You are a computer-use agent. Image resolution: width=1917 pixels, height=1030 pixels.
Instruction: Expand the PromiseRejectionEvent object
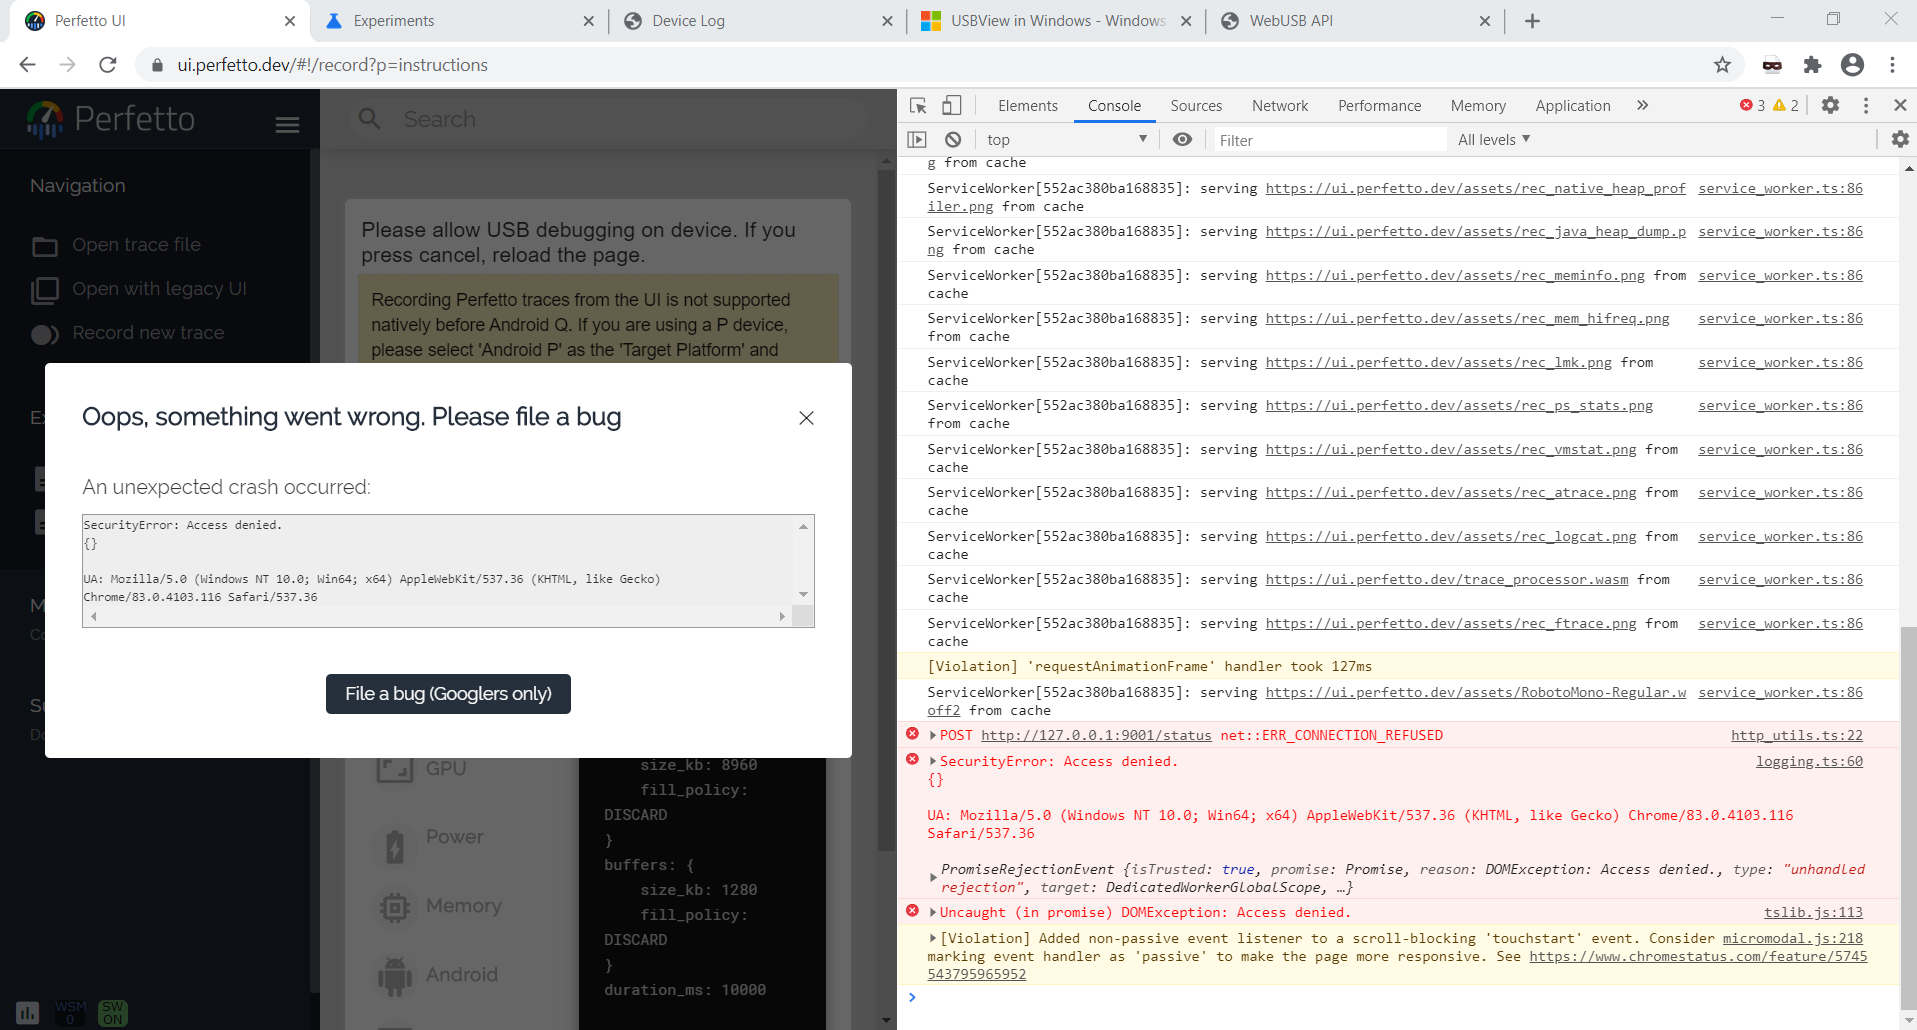(933, 877)
